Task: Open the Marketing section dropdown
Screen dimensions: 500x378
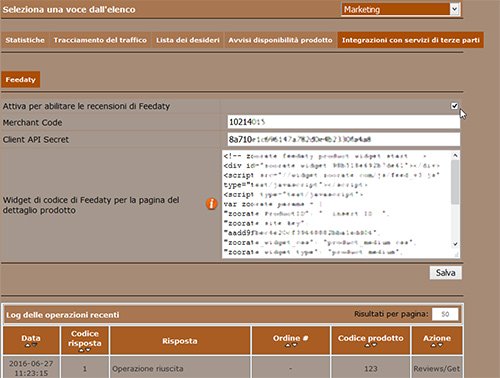Action: (x=401, y=9)
